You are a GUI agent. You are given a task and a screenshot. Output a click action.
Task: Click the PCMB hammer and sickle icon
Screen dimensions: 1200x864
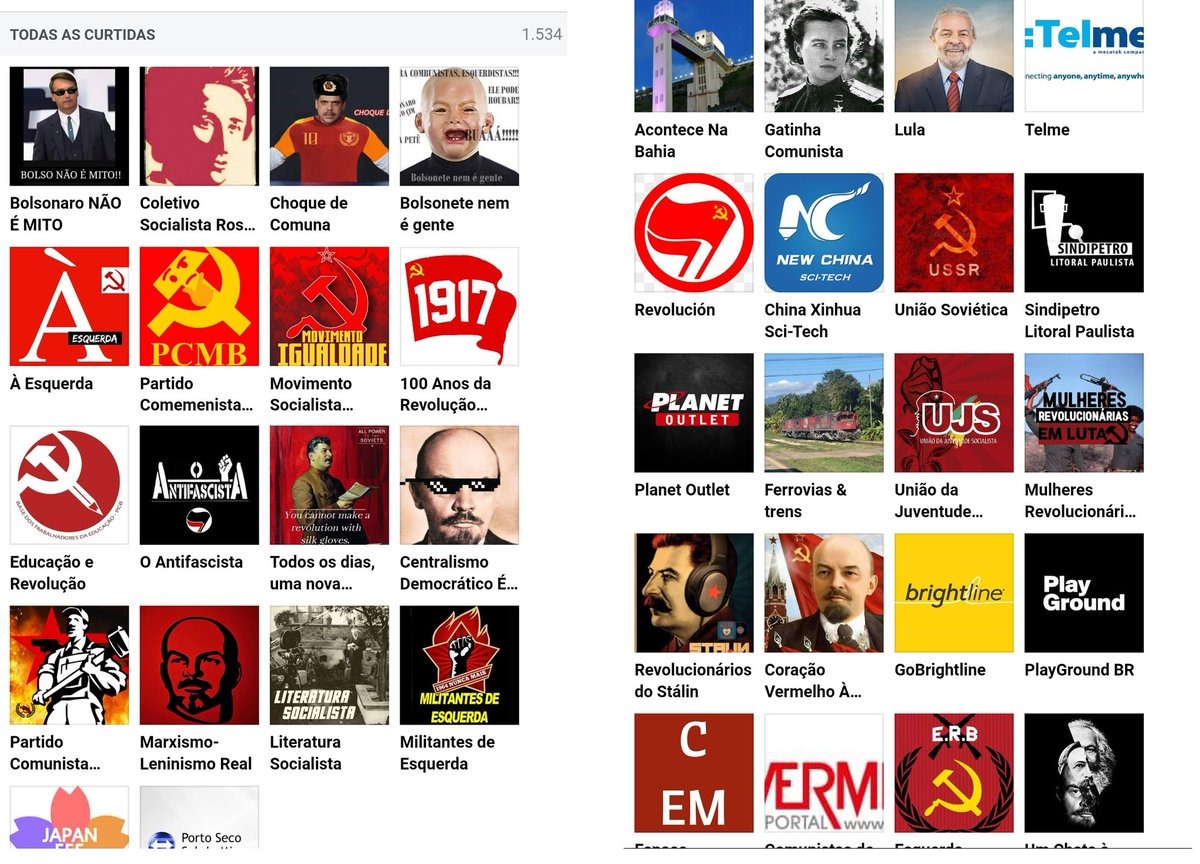(199, 306)
